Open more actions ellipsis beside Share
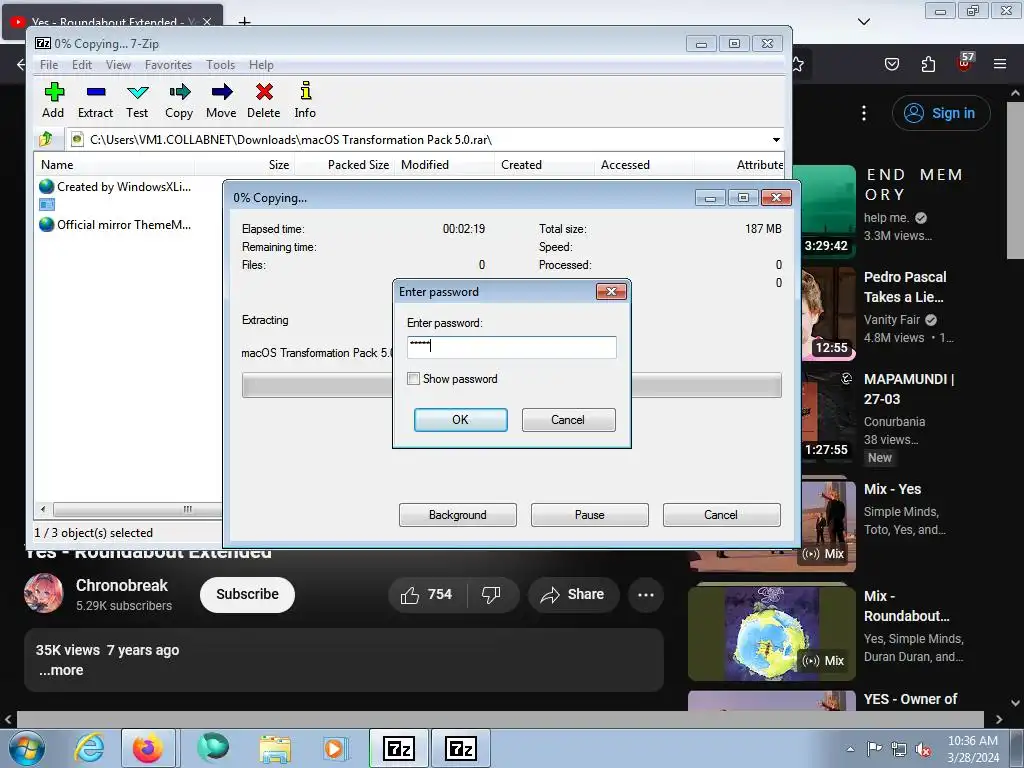Viewport: 1024px width, 768px height. coord(646,595)
